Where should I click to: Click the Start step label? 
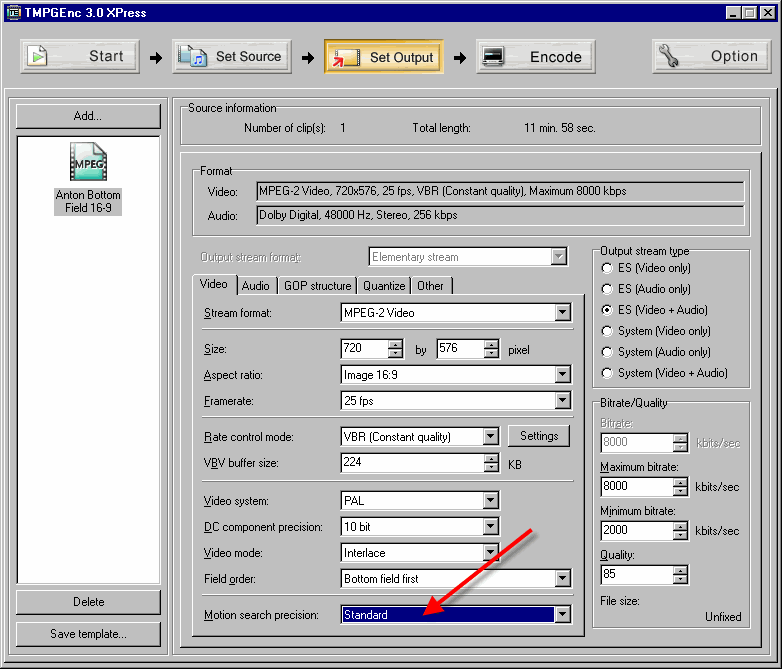coord(106,56)
